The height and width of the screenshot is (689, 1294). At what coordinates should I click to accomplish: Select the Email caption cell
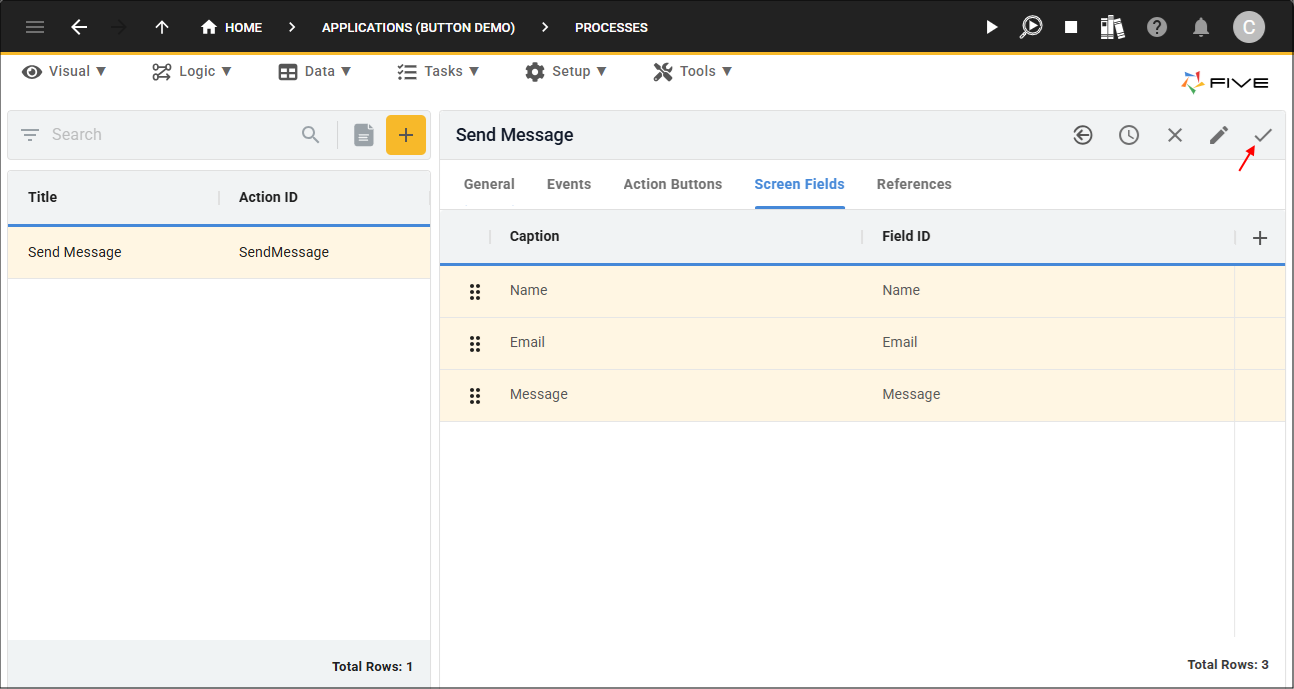(x=528, y=342)
